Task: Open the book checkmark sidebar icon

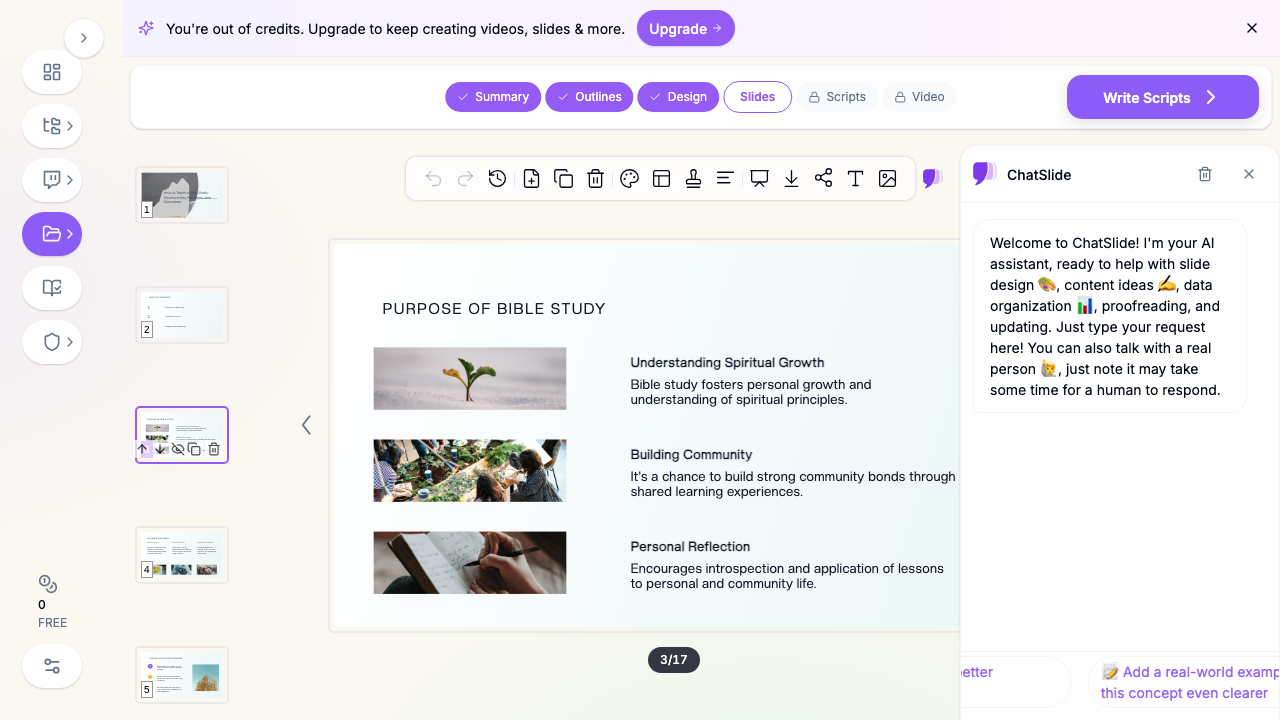Action: pyautogui.click(x=52, y=288)
